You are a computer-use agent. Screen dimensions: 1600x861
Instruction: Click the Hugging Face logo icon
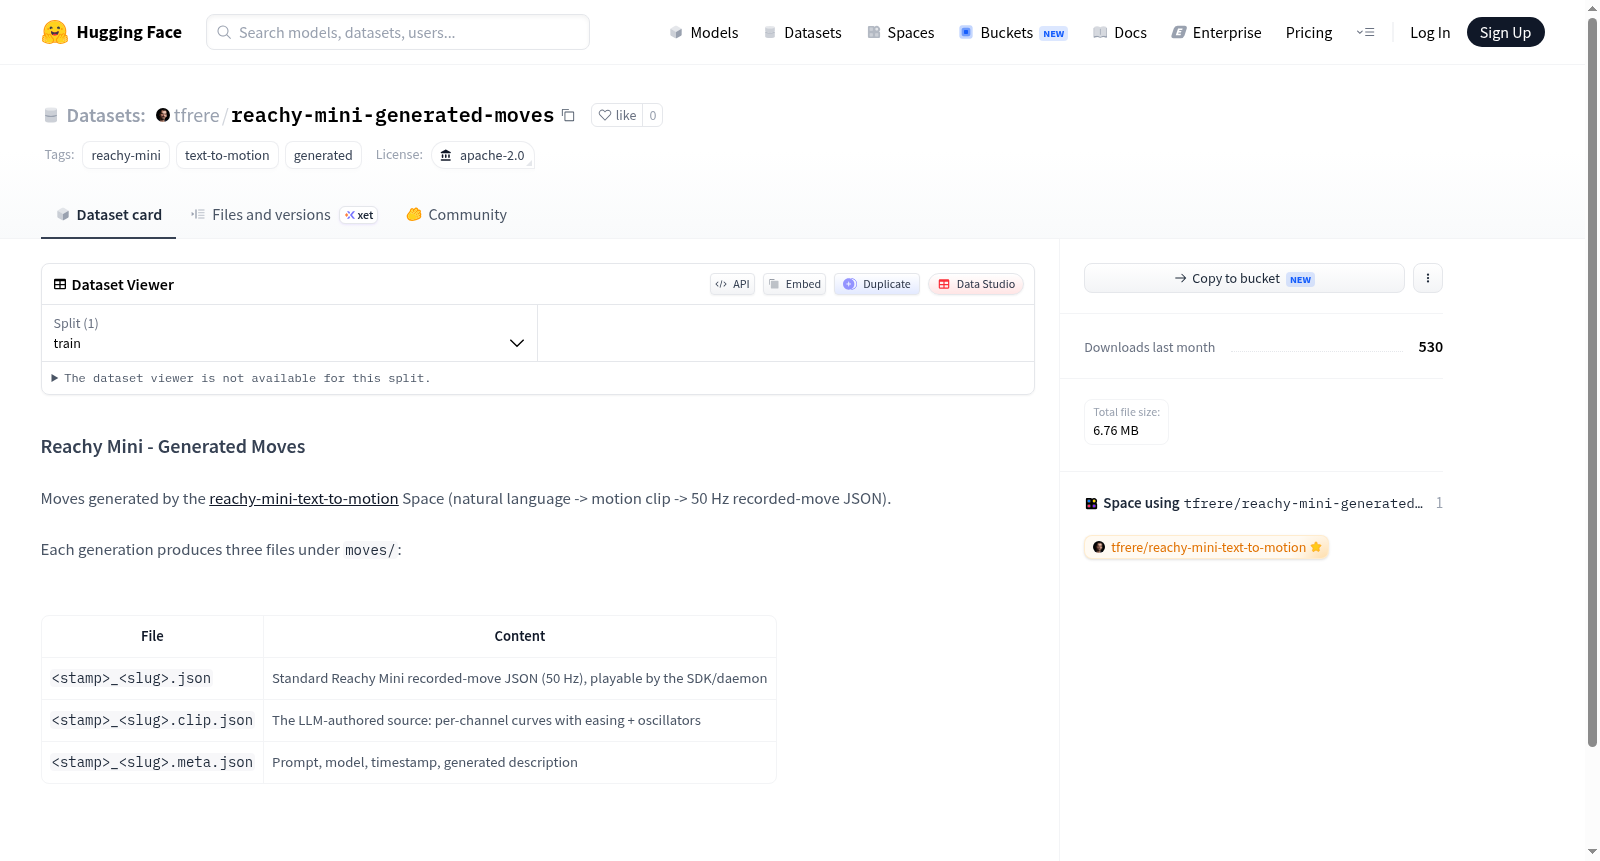pos(54,32)
